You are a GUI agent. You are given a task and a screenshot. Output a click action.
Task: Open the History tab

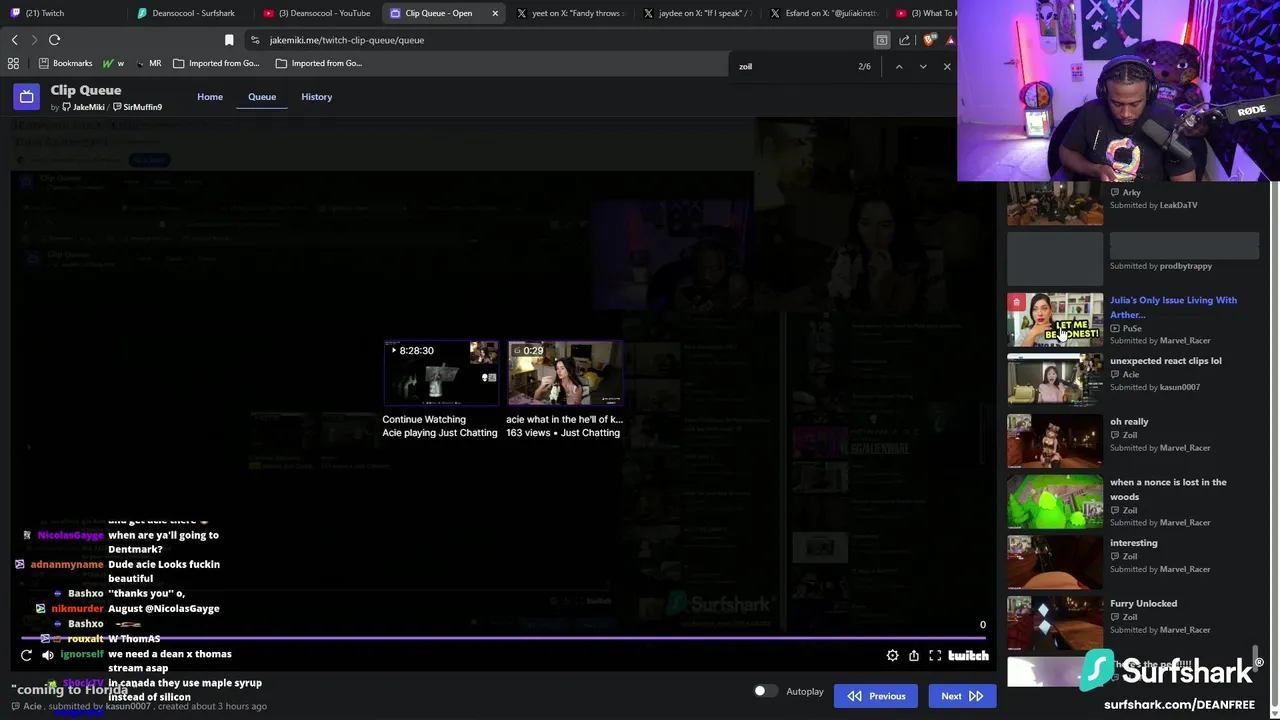(x=316, y=97)
